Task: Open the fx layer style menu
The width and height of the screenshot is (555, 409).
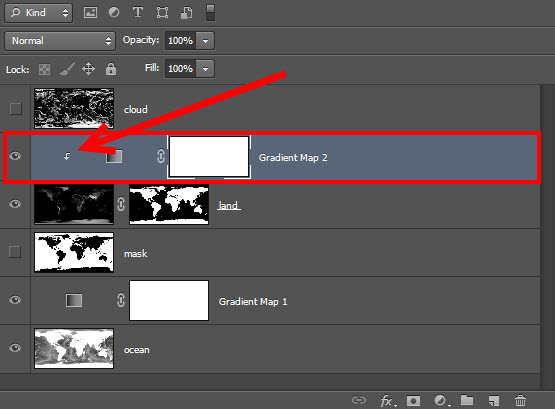Action: 388,401
